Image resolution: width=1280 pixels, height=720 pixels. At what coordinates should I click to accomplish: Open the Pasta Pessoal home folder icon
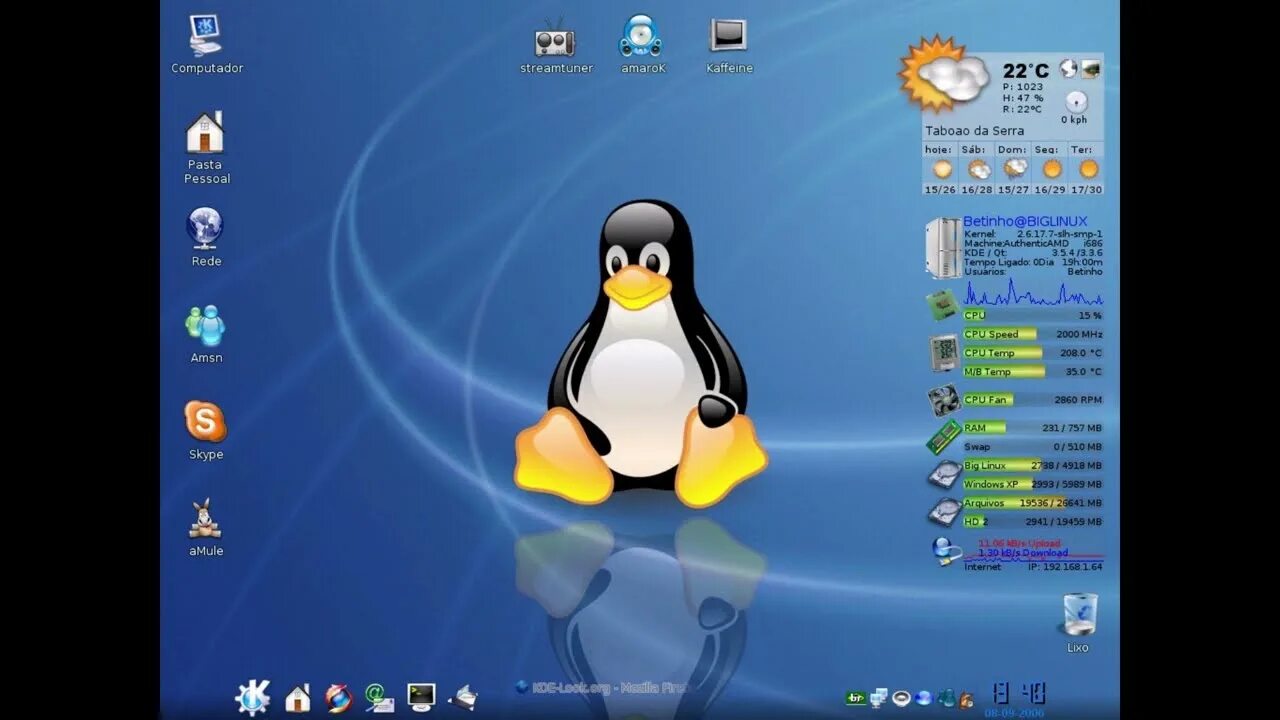(206, 148)
